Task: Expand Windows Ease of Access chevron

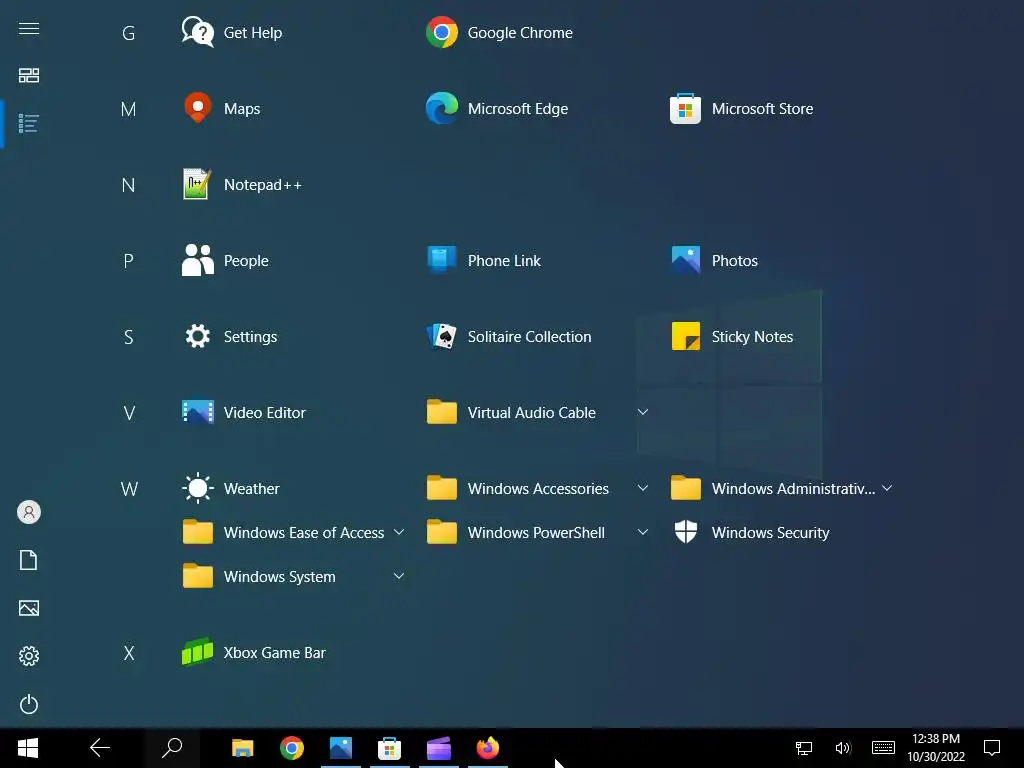Action: point(398,532)
